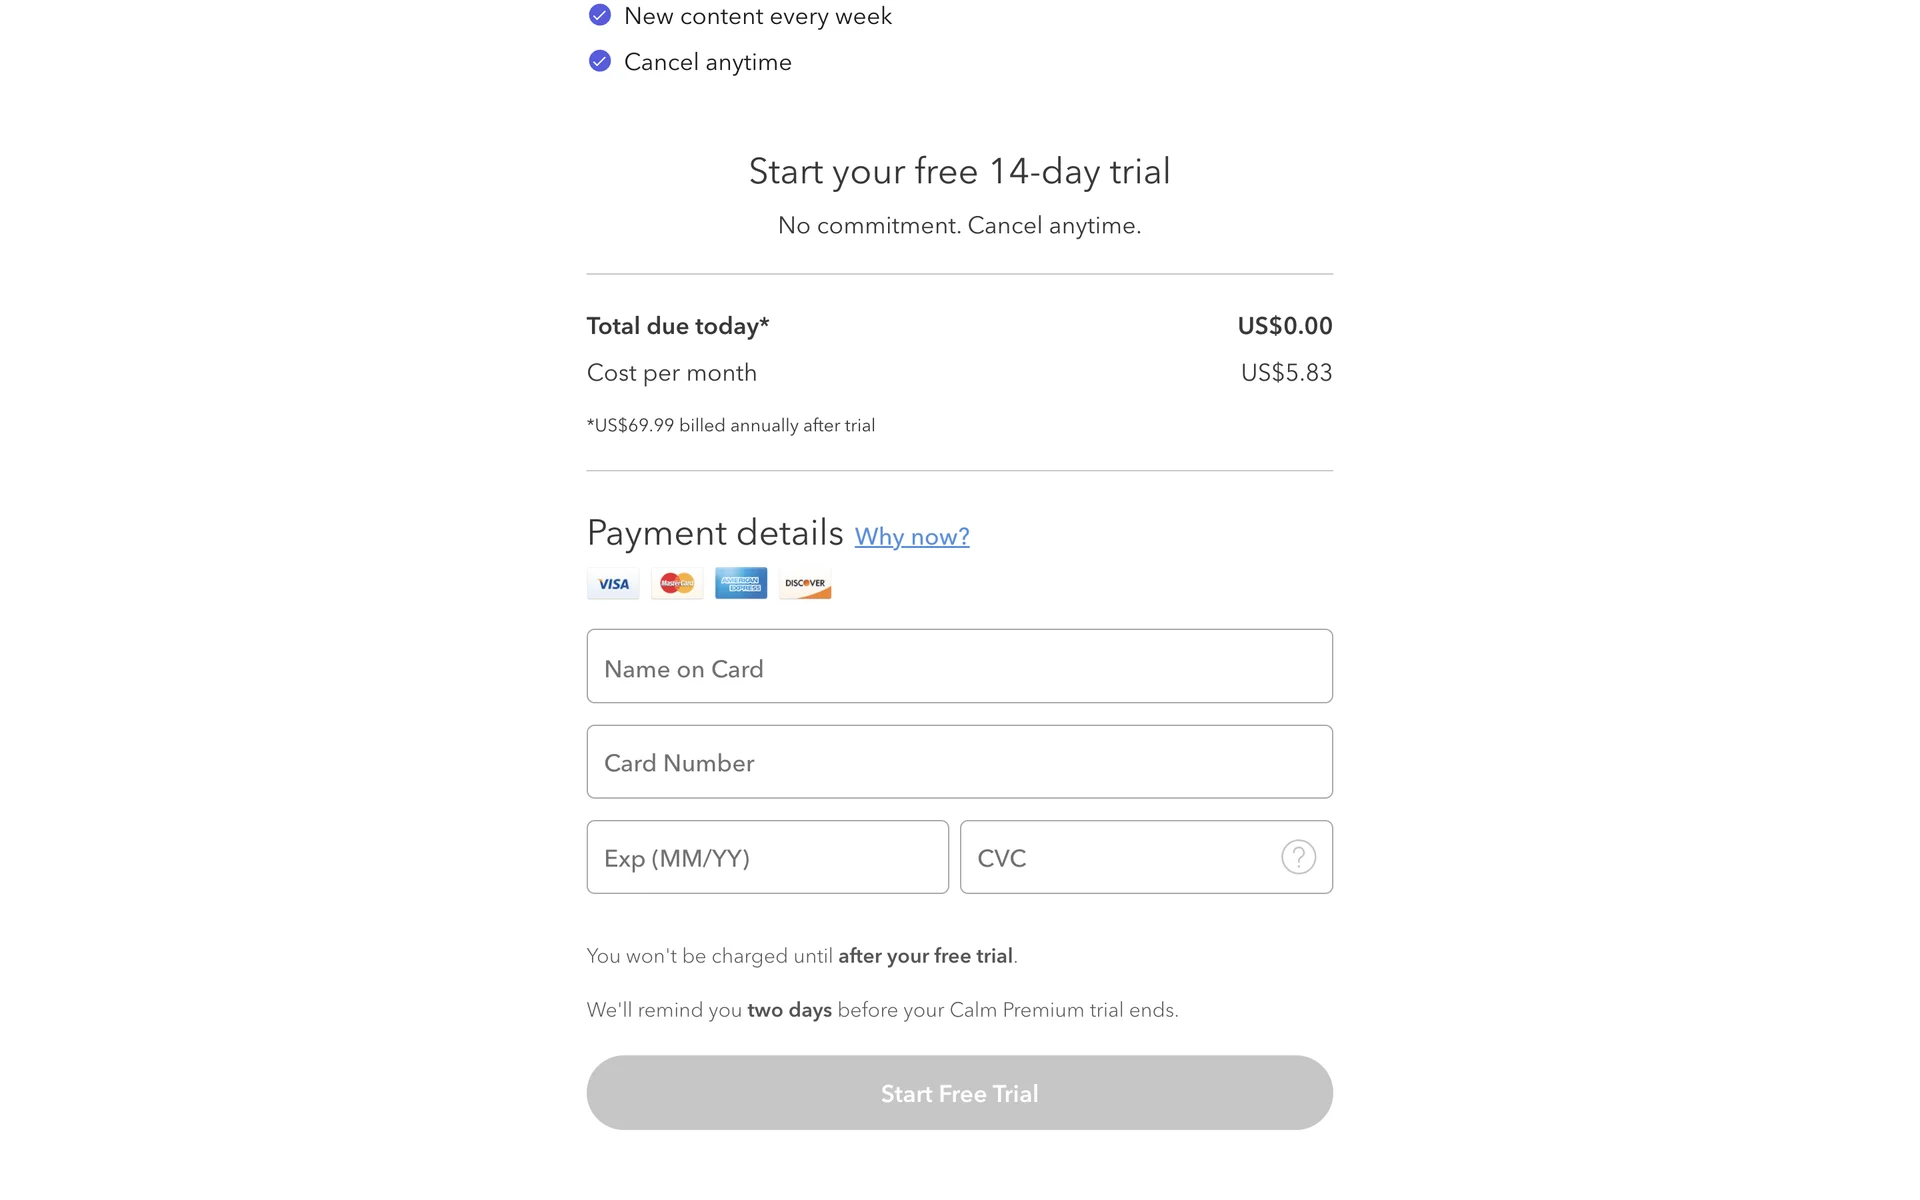This screenshot has height=1200, width=1920.
Task: Click the Mastercard logo
Action: pyautogui.click(x=677, y=584)
